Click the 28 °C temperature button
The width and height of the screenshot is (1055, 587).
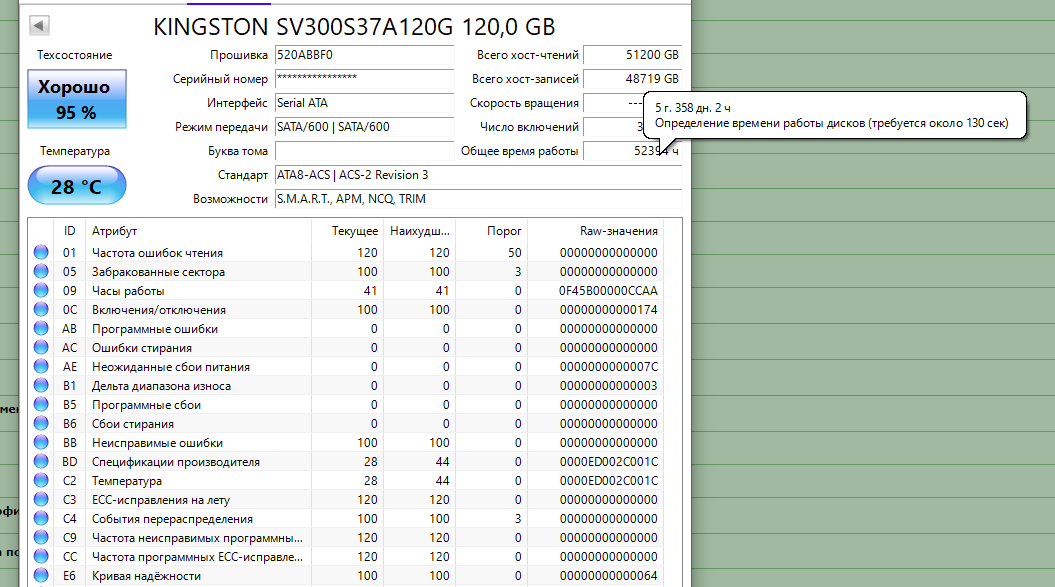(x=77, y=185)
